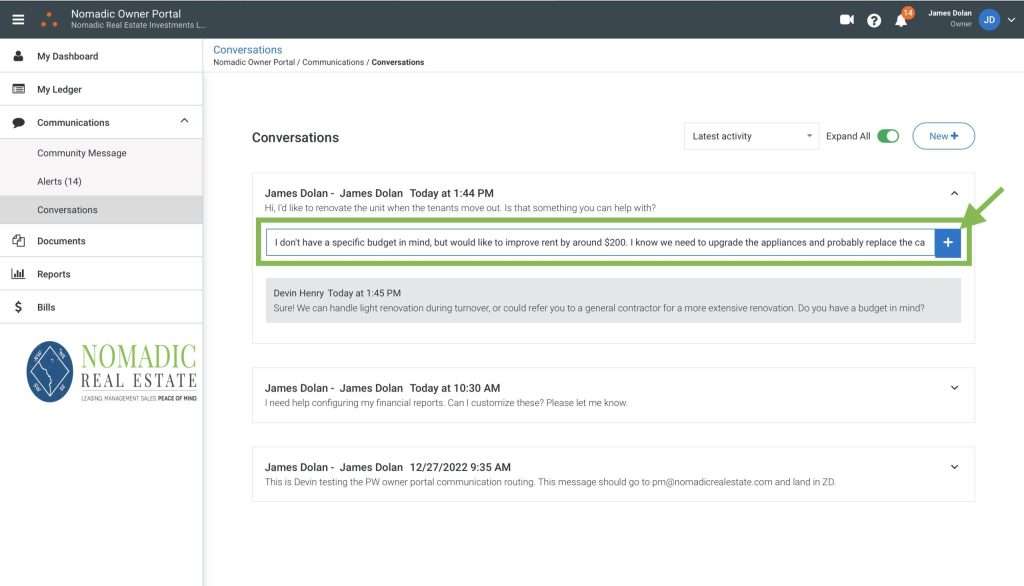Open the Reports sidebar item

(53, 274)
